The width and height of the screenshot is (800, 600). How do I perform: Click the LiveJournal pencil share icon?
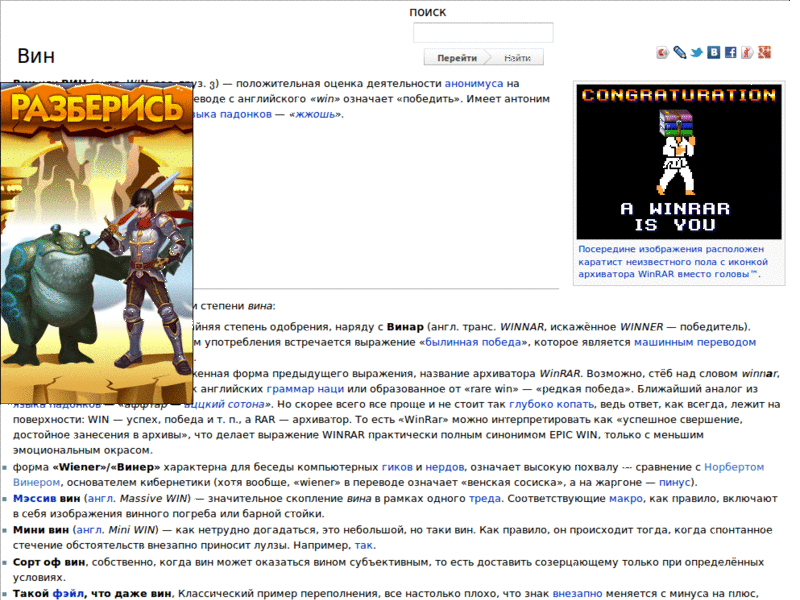click(680, 53)
